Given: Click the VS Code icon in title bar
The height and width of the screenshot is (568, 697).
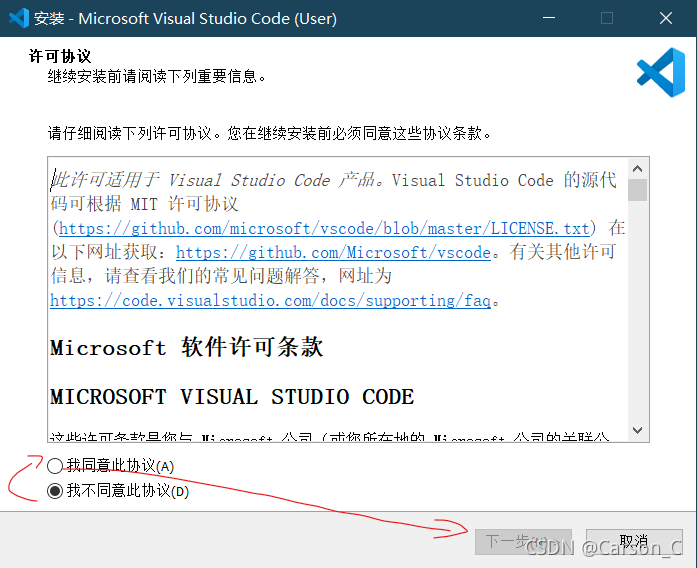Looking at the screenshot, I should point(19,18).
